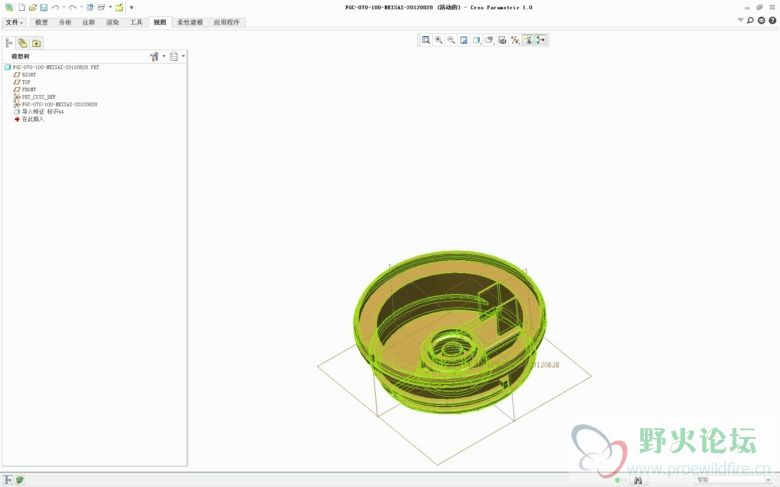This screenshot has width=780, height=487.
Task: Open the quick access toolbar customize arrow
Action: click(x=131, y=7)
